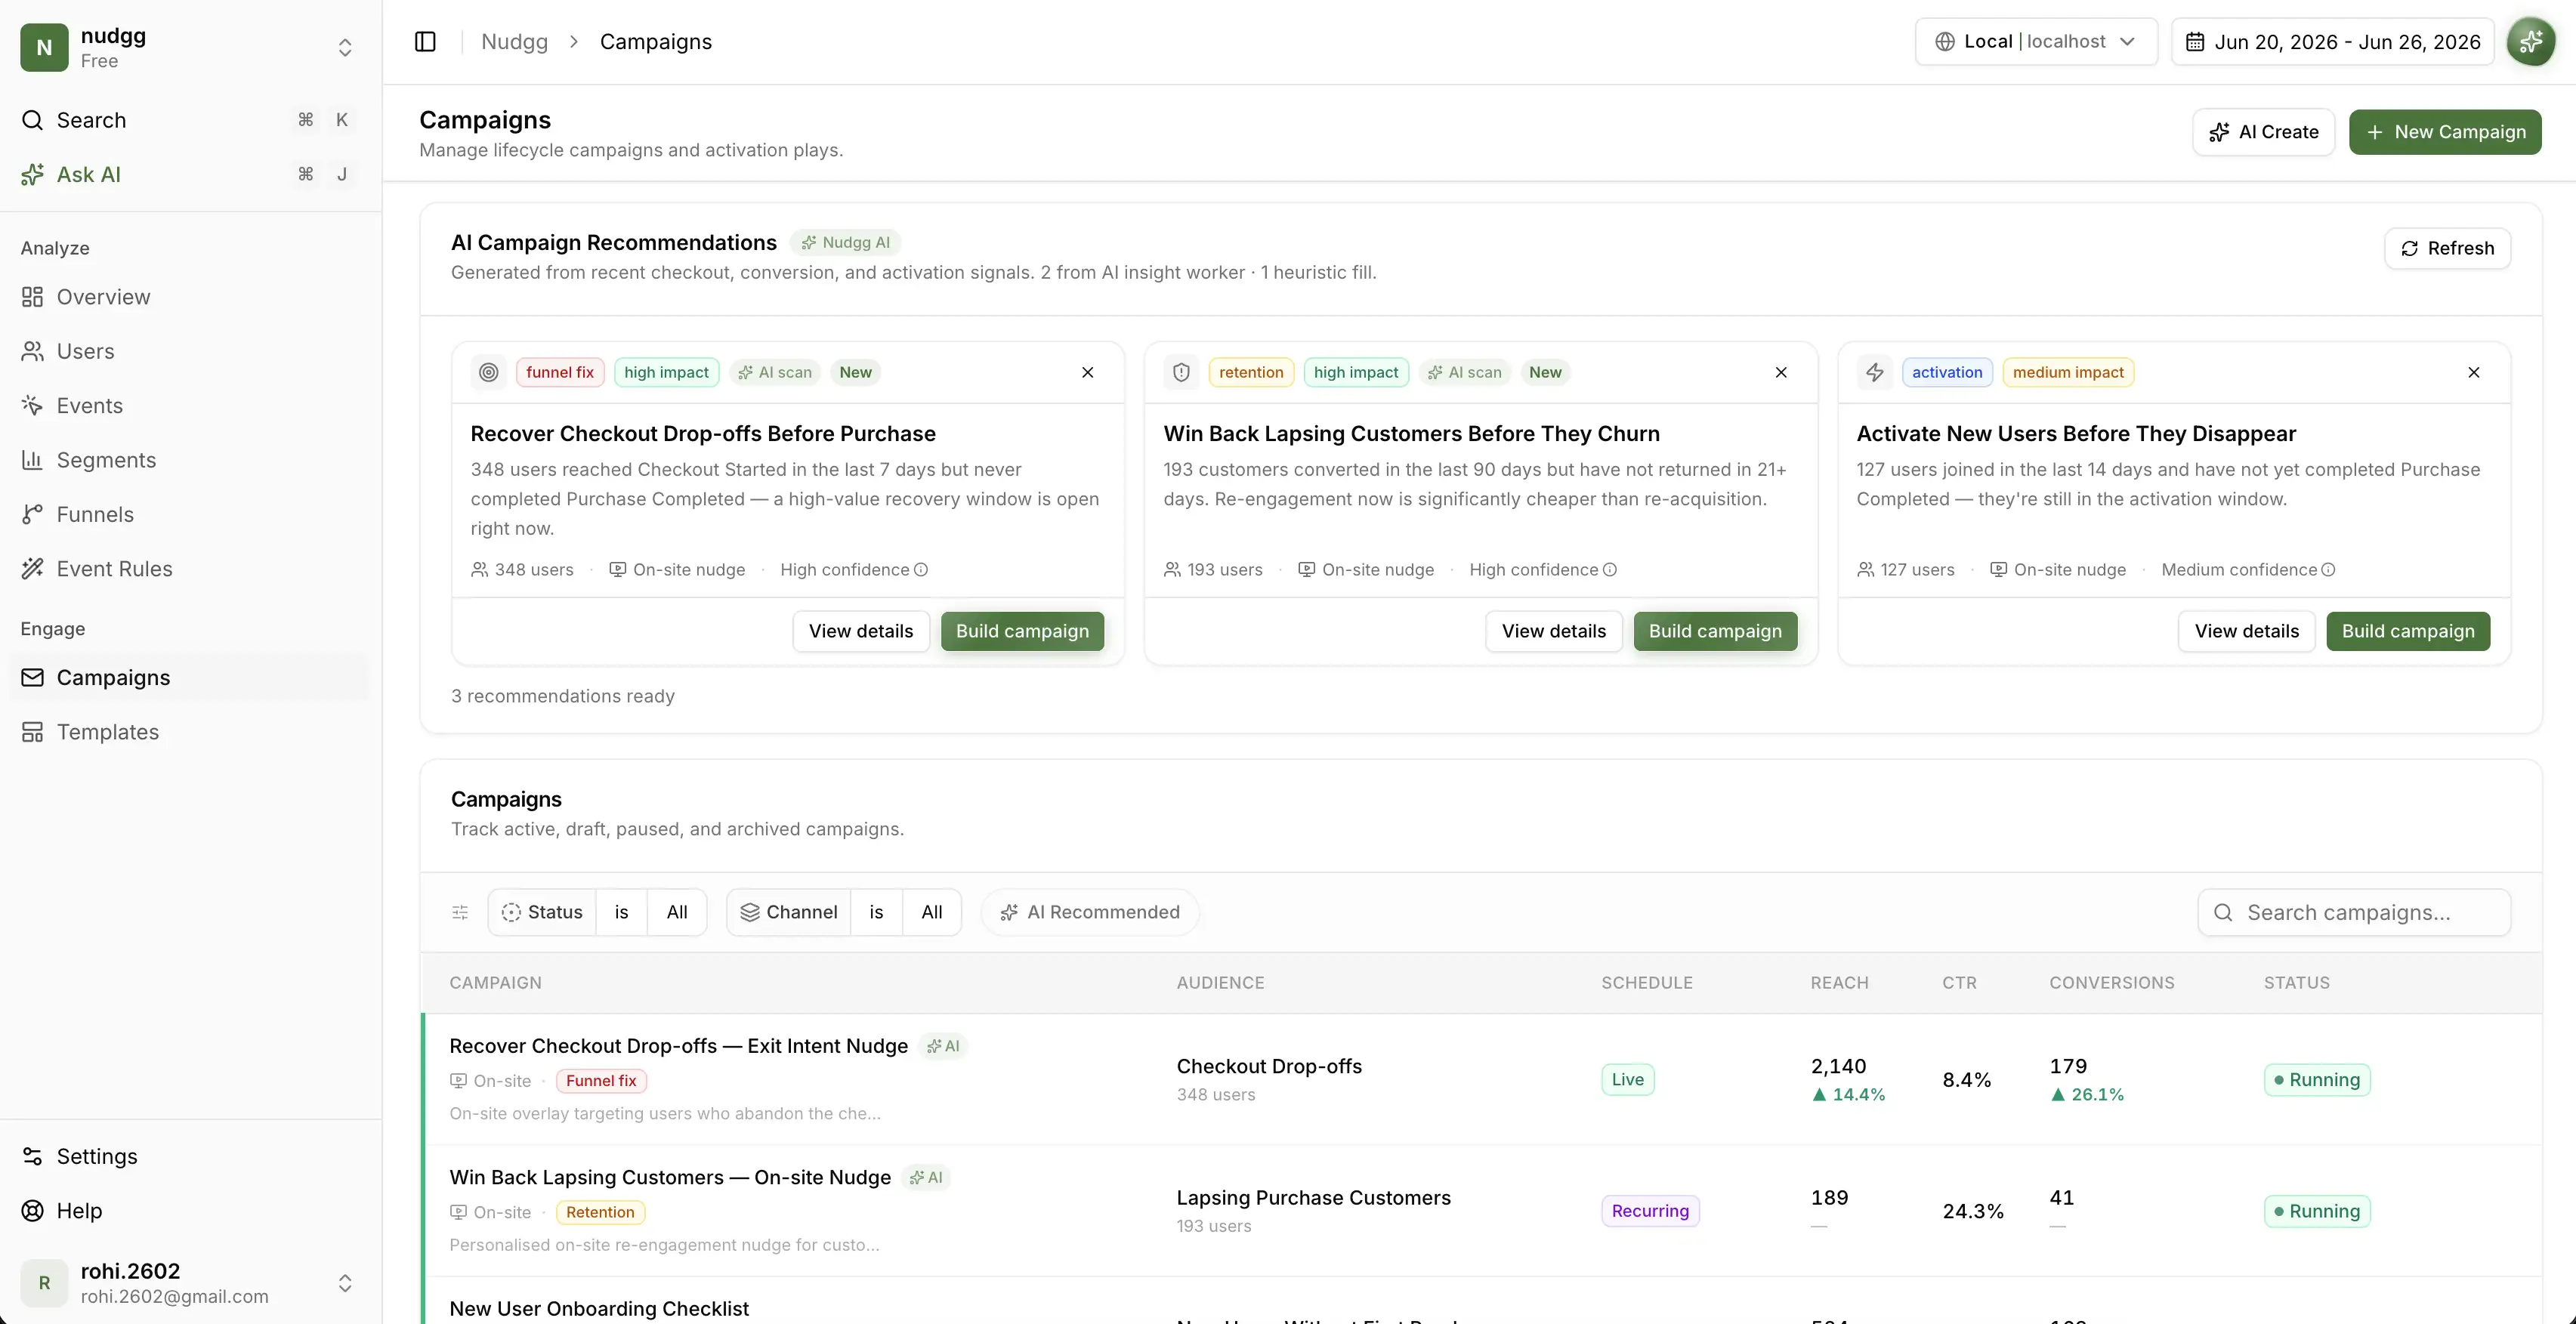2576x1324 pixels.
Task: Click the shield icon on retention card
Action: click(1181, 372)
